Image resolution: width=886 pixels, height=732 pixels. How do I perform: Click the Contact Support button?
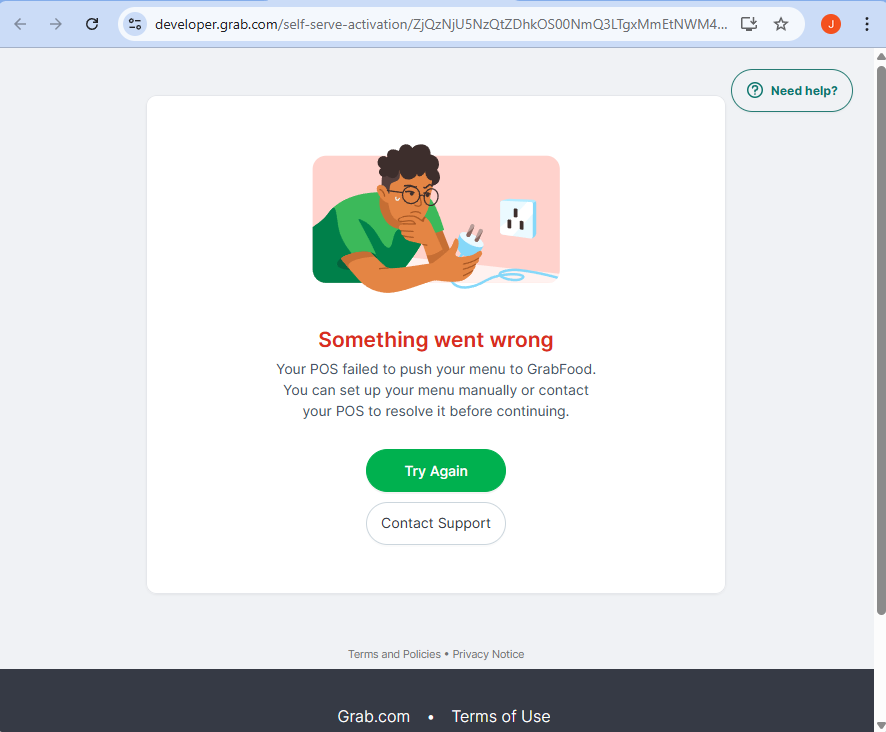436,523
